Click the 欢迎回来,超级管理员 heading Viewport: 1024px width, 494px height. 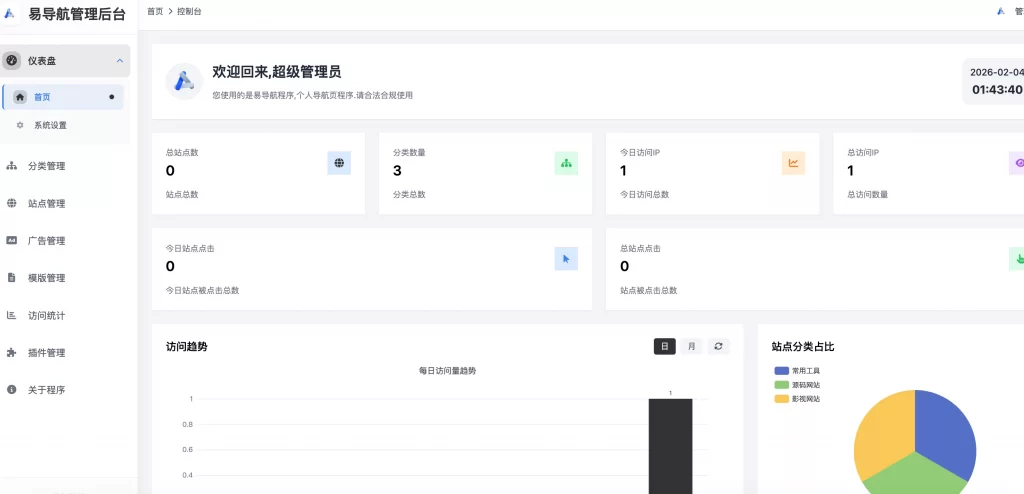(276, 73)
